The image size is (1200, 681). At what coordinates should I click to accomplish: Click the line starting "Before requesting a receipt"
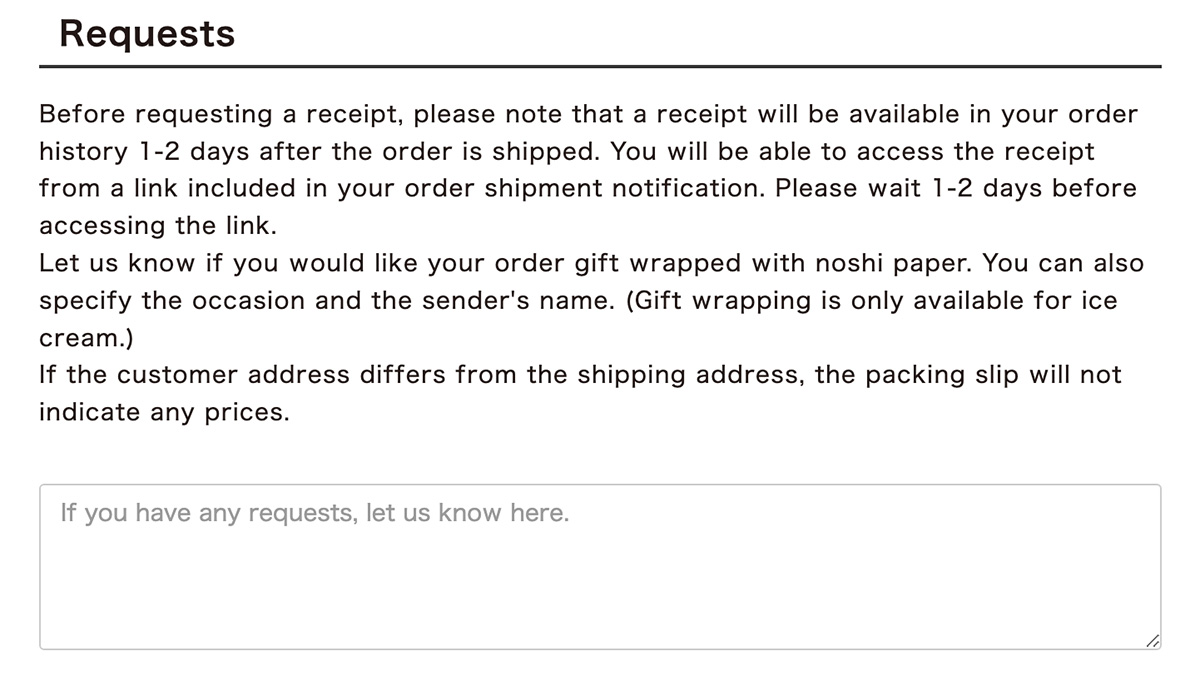[588, 115]
